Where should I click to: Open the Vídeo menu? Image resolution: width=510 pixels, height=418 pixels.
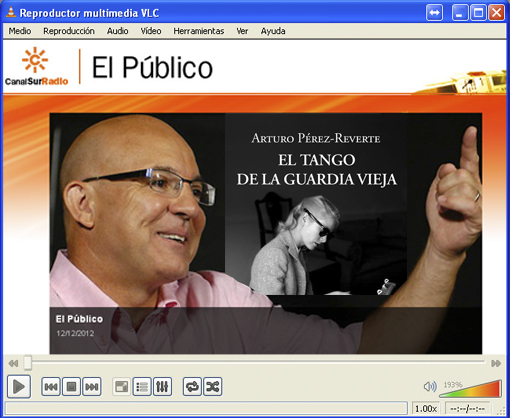pyautogui.click(x=151, y=31)
